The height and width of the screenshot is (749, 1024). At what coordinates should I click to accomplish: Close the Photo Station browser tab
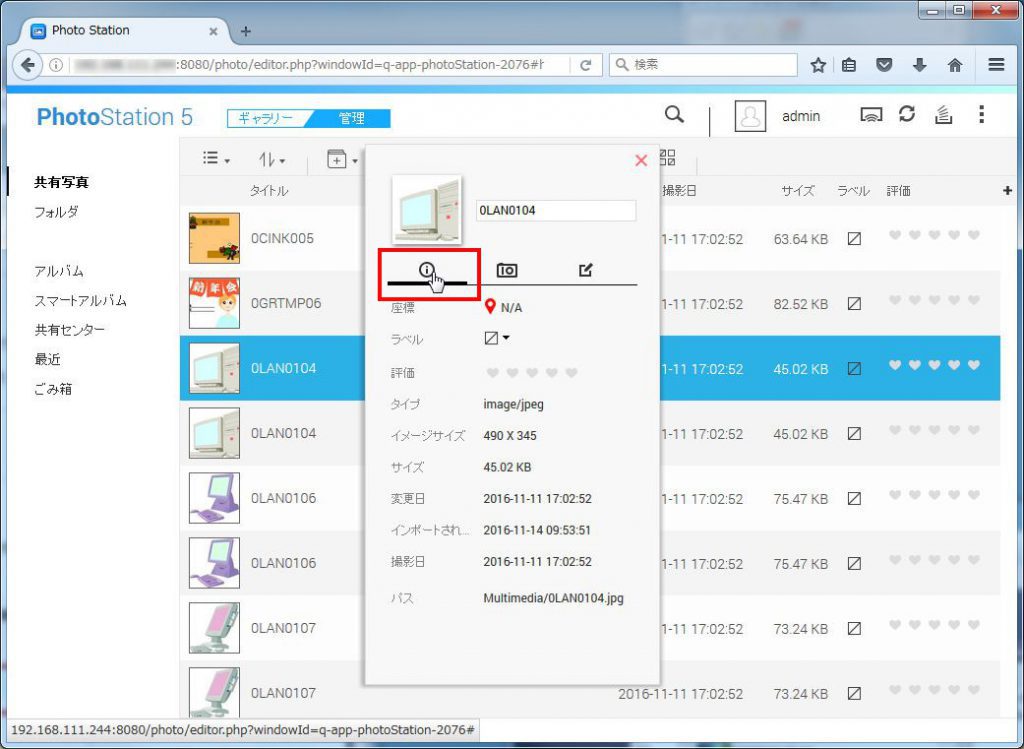point(213,31)
